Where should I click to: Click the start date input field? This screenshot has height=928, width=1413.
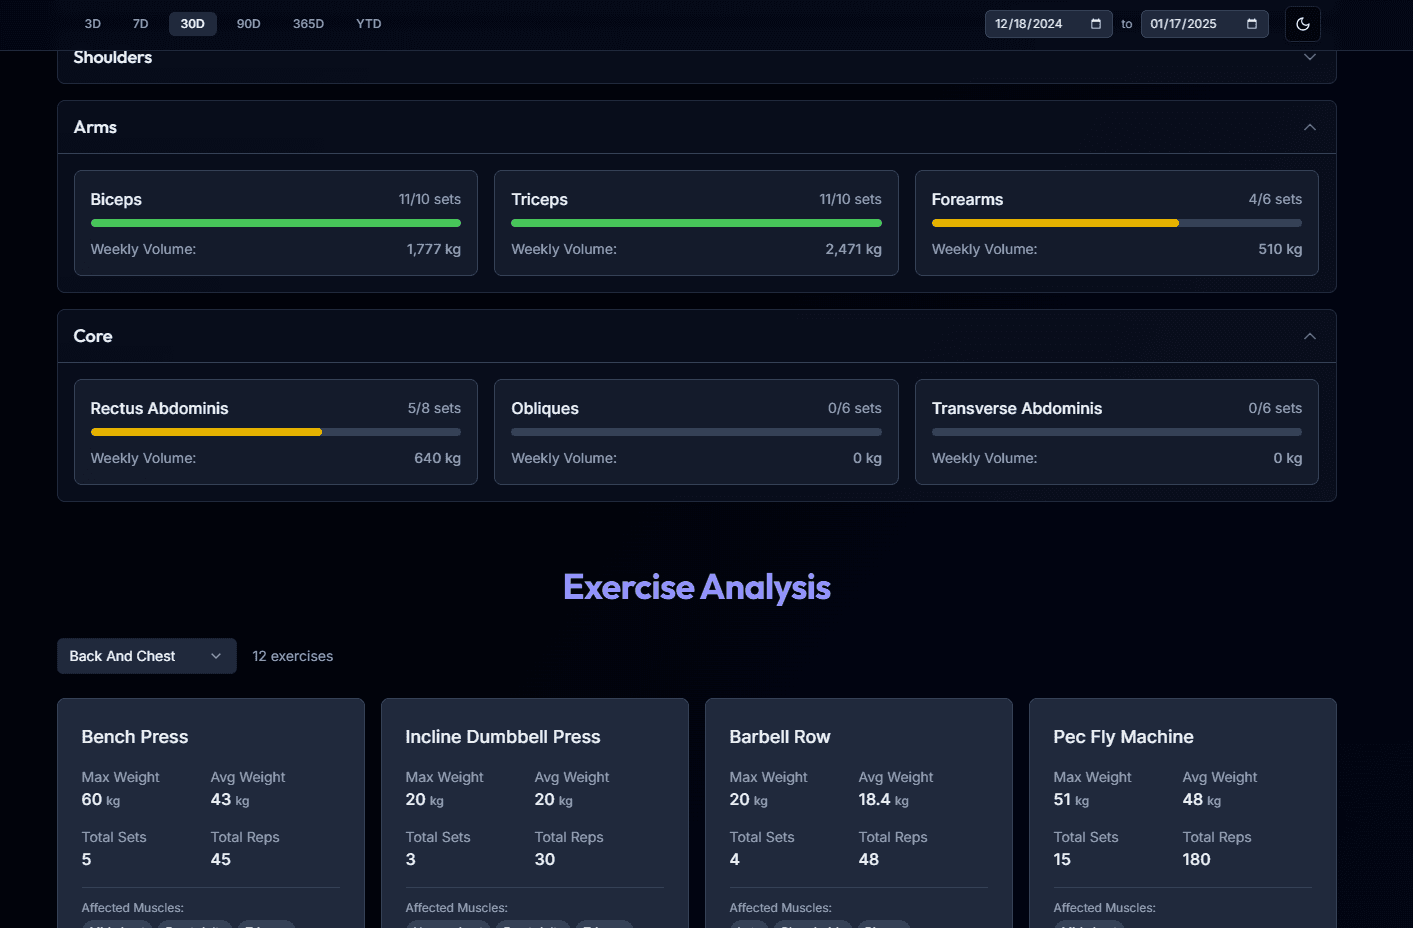click(1030, 23)
